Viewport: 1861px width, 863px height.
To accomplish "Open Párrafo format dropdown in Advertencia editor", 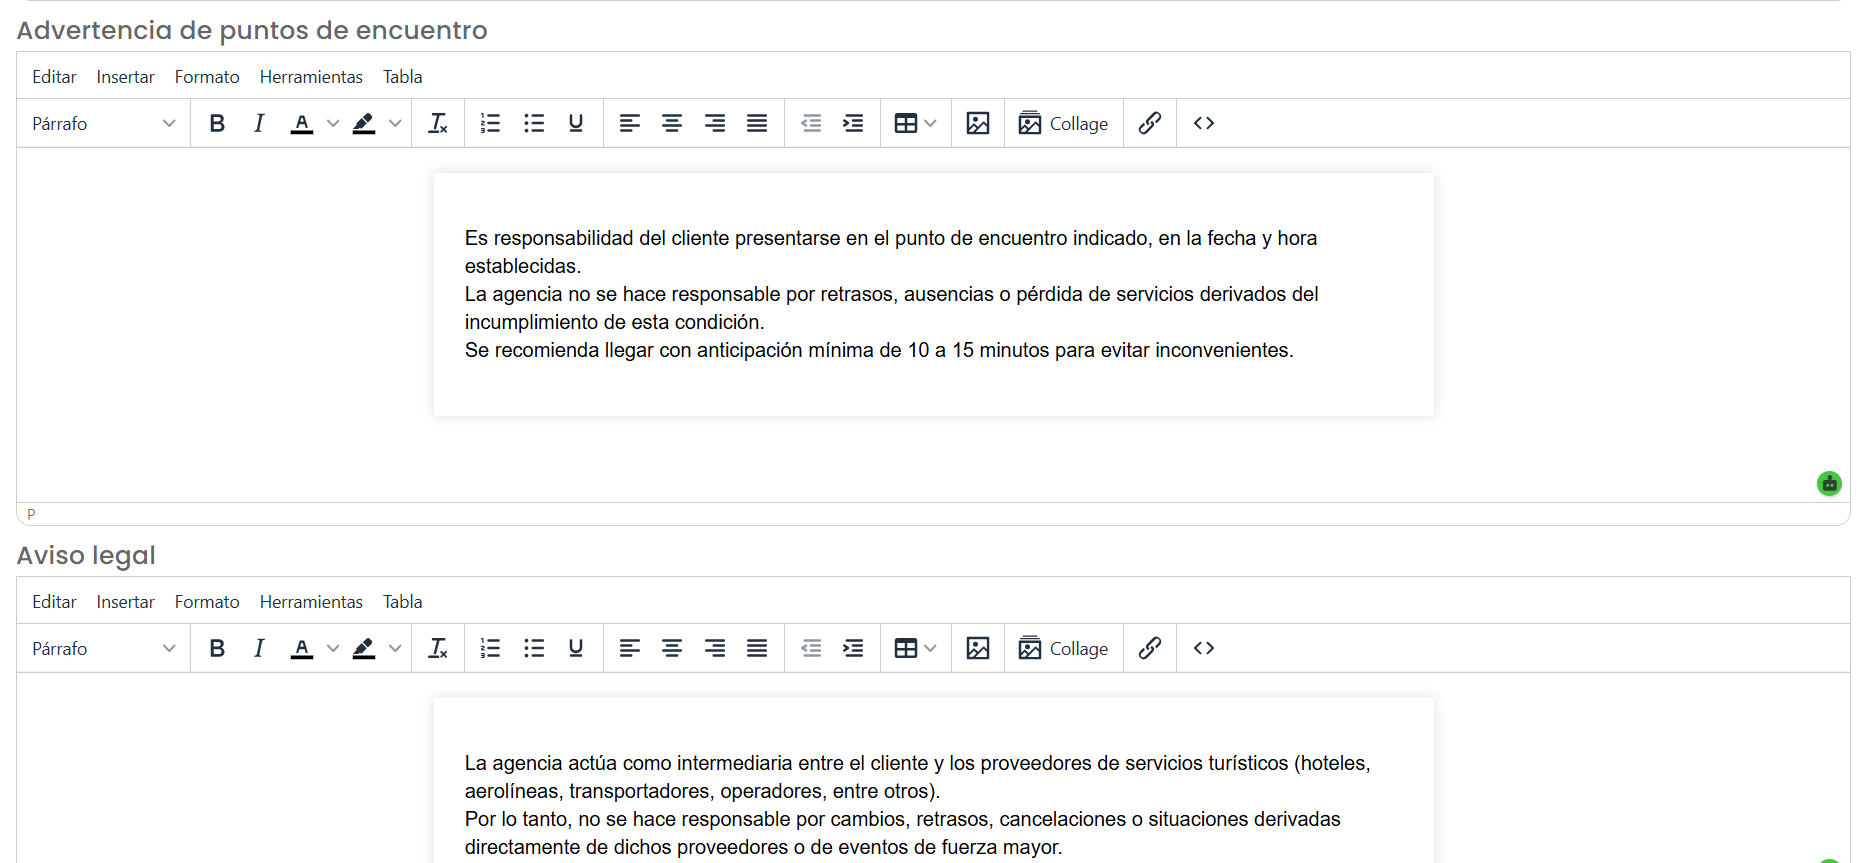I will pyautogui.click(x=103, y=123).
